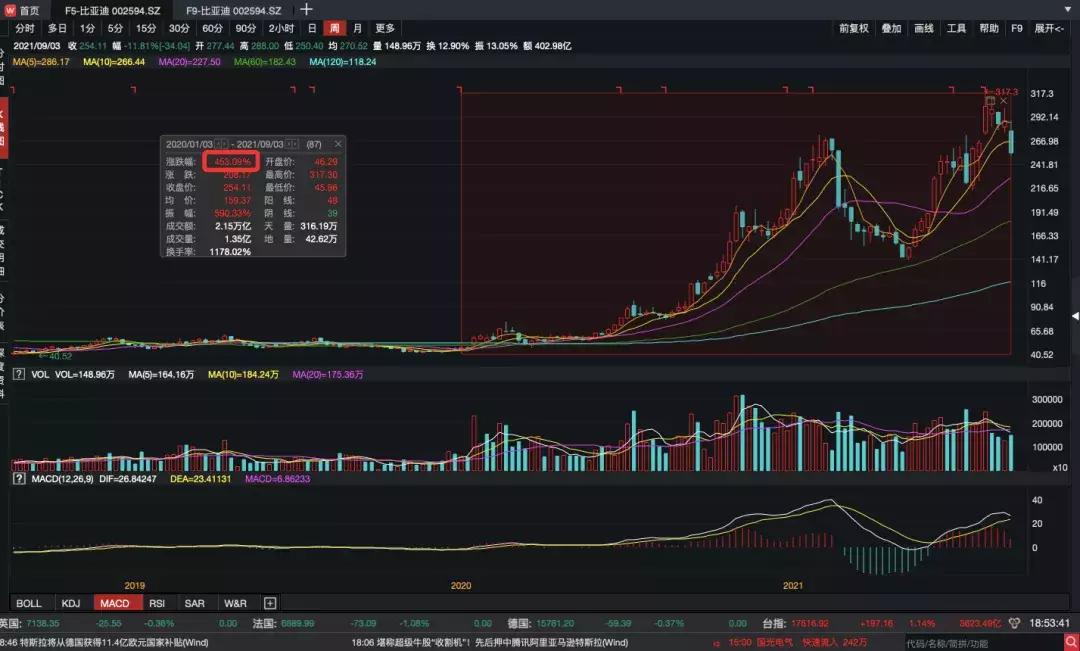The width and height of the screenshot is (1080, 651).
Task: Open interval selection square icon near 317.3
Action: click(x=990, y=101)
